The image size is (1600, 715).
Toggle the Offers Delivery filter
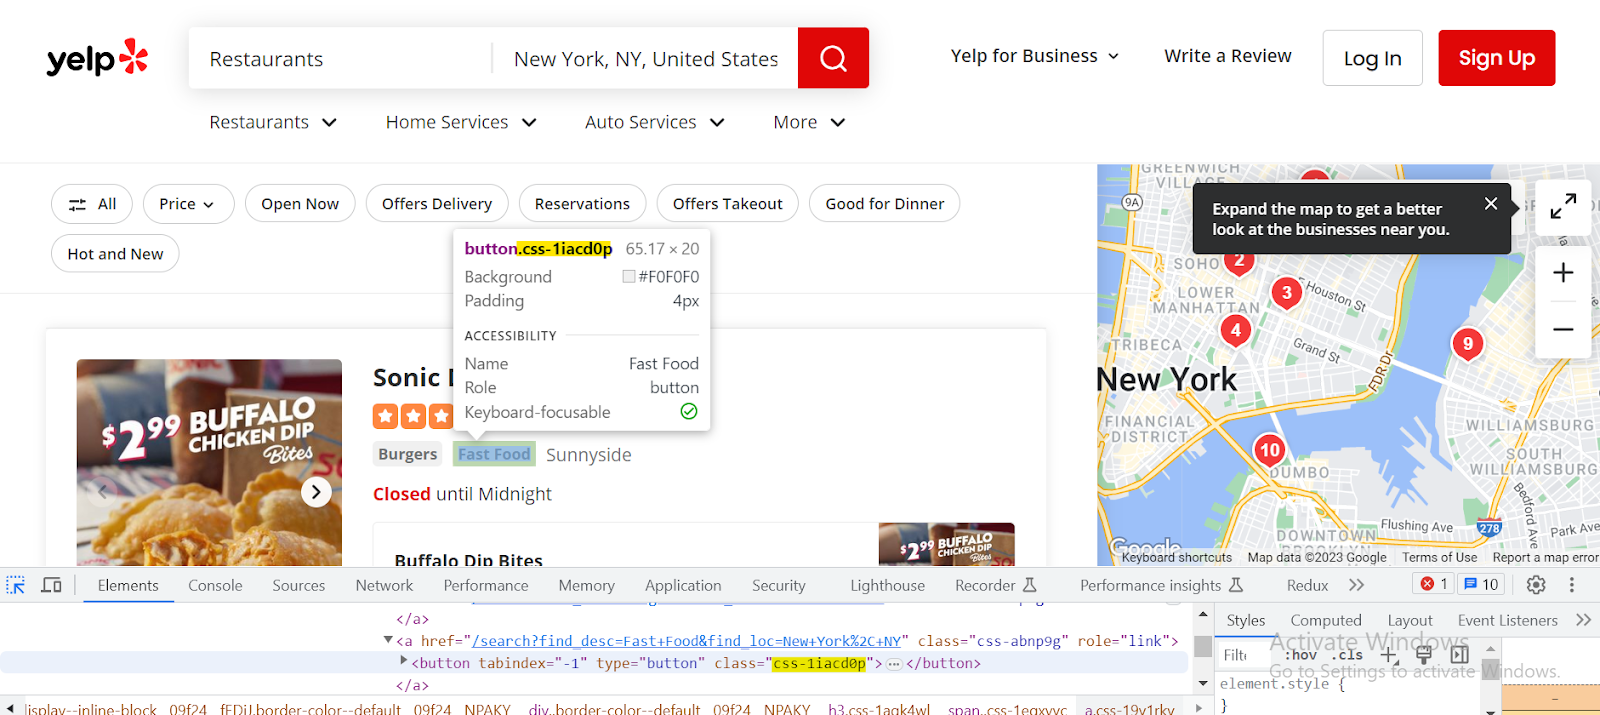pos(437,204)
